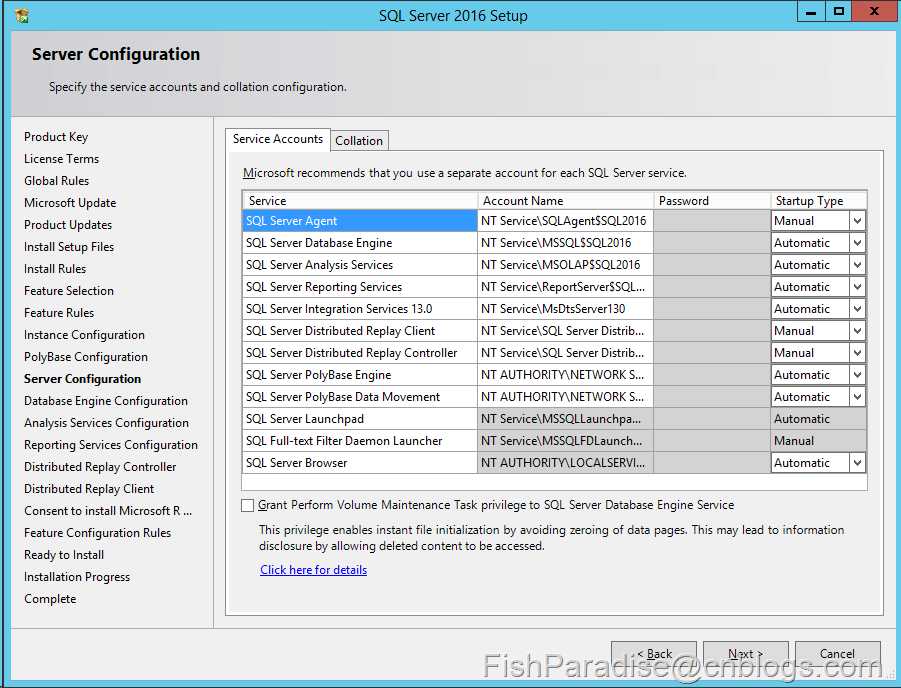Click the Startup Type column header
Image resolution: width=901 pixels, height=688 pixels.
(818, 201)
